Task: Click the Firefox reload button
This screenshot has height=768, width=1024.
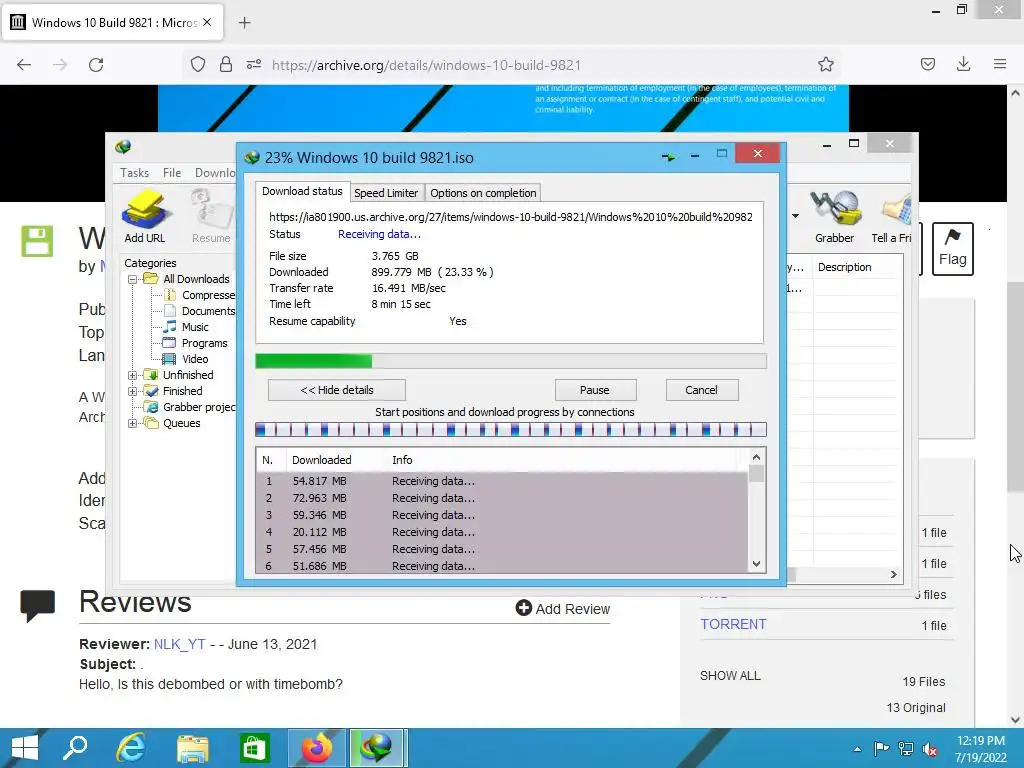Action: (x=96, y=65)
